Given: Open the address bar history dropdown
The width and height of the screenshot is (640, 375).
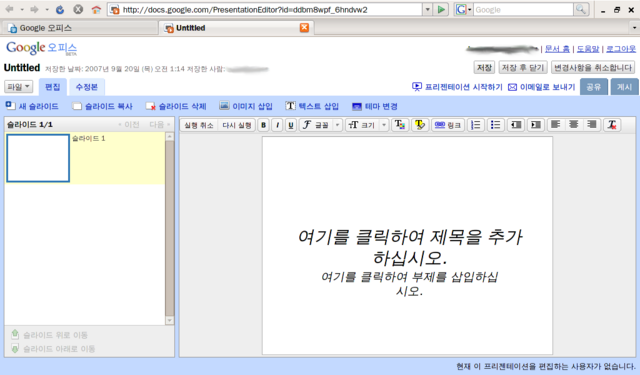Looking at the screenshot, I should point(427,9).
